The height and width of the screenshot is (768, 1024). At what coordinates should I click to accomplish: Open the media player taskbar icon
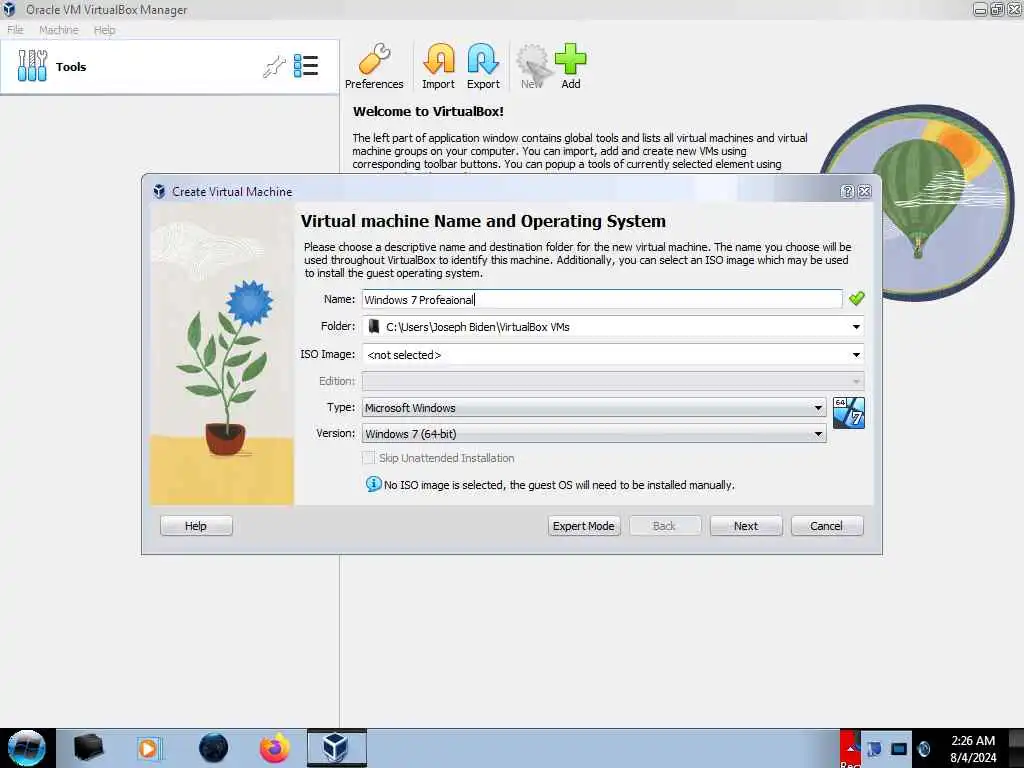[150, 748]
